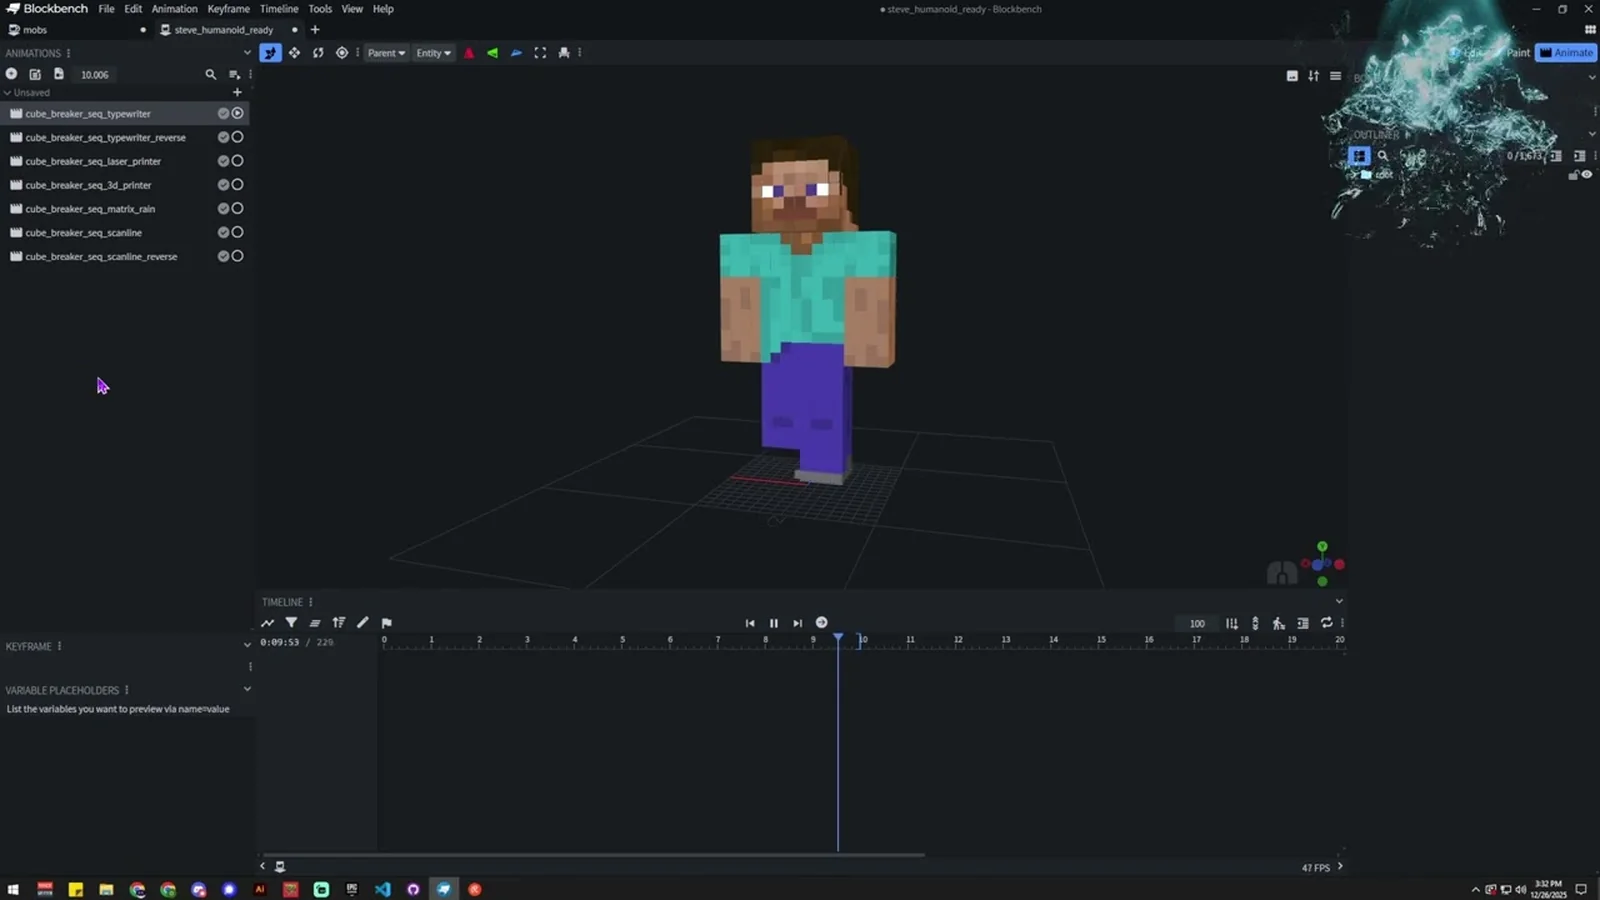Search animations using the magnifier icon

click(x=210, y=74)
